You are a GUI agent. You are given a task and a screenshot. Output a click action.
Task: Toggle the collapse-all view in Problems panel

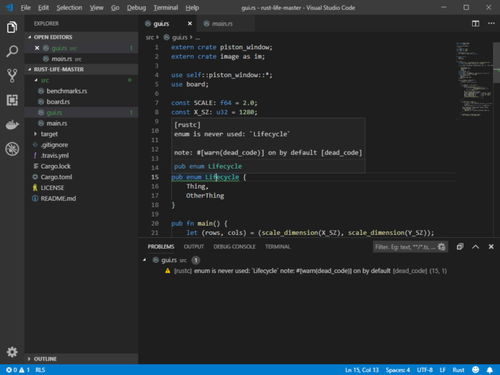pos(460,247)
